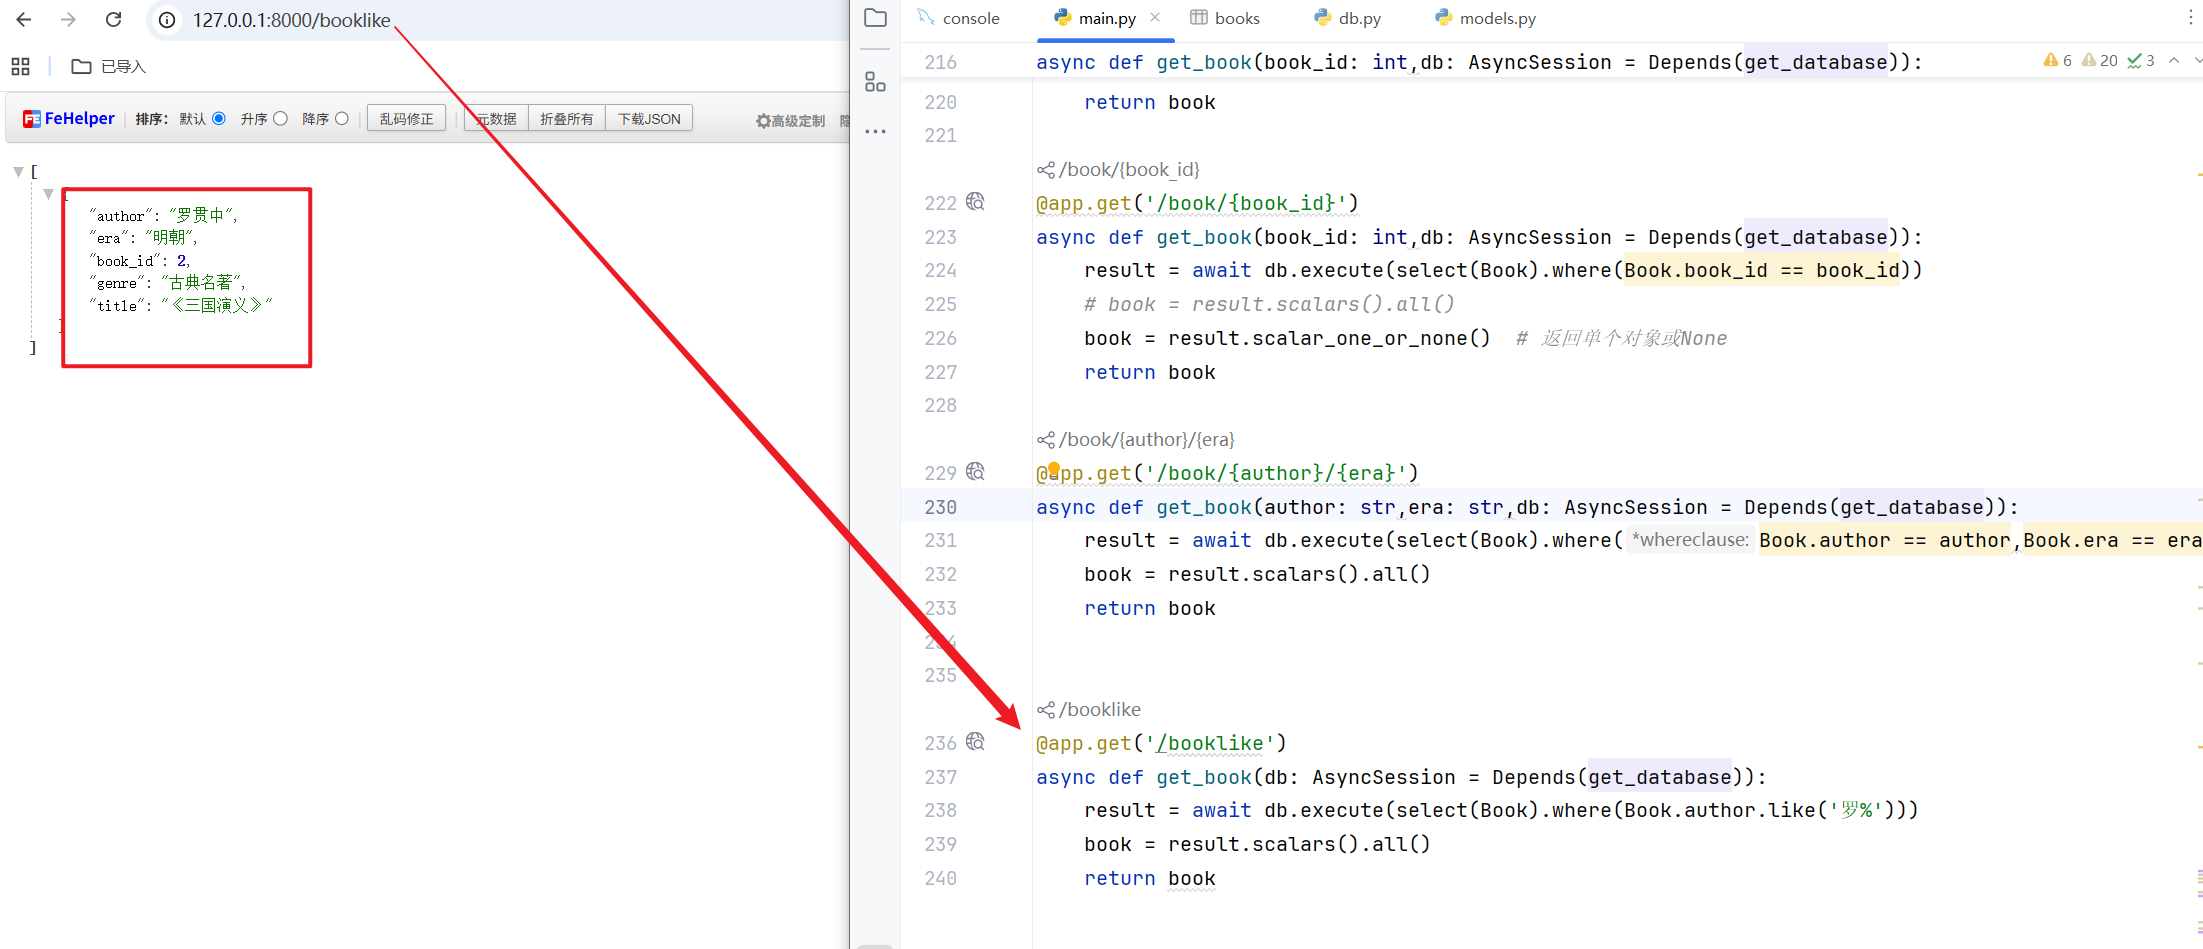Click the endpoint gutter icon on line 236
This screenshot has height=949, width=2203.
click(976, 742)
